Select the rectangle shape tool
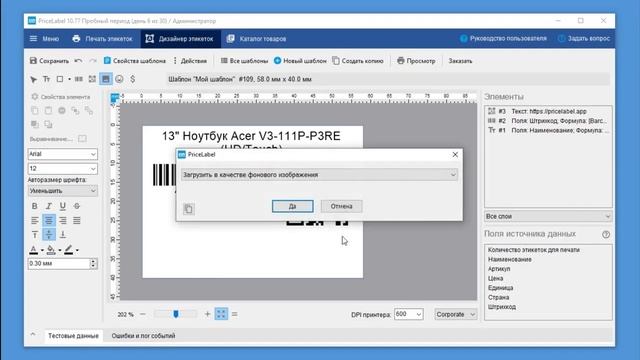This screenshot has width=640, height=360. (60, 79)
